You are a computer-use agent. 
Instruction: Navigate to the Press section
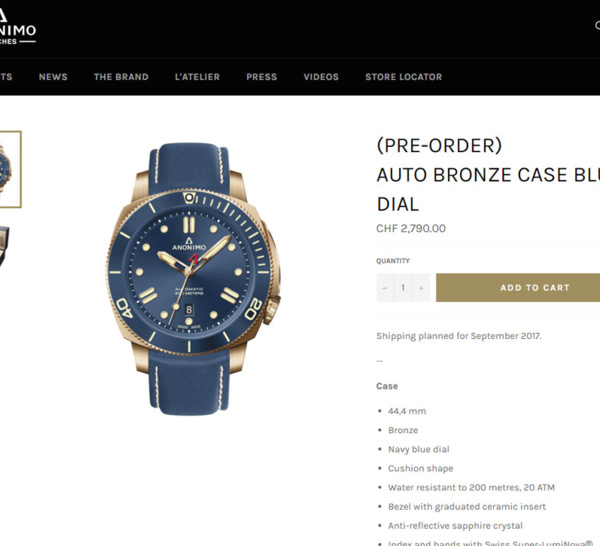tap(262, 77)
